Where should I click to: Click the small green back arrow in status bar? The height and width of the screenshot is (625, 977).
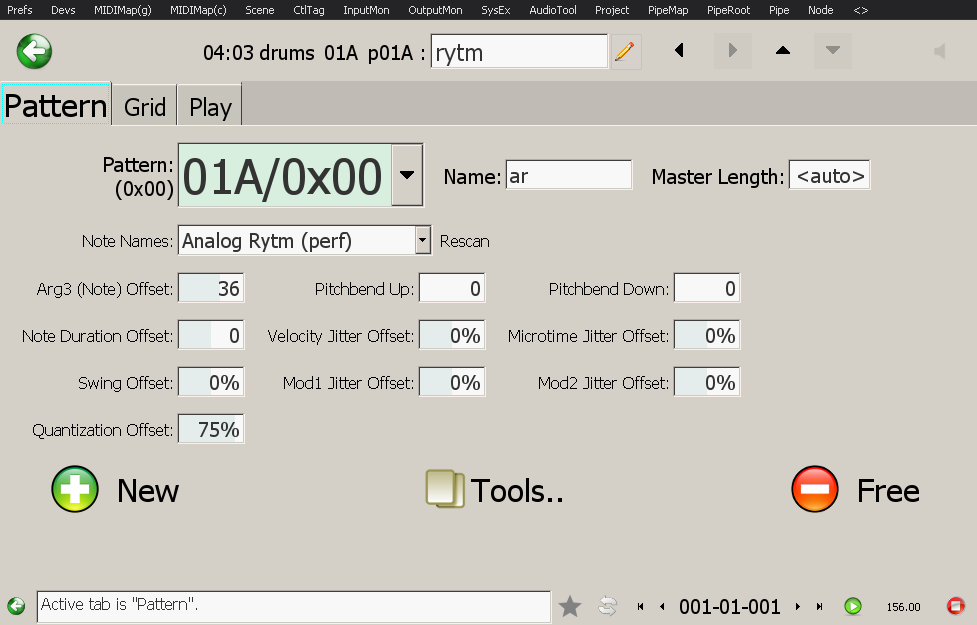point(16,606)
